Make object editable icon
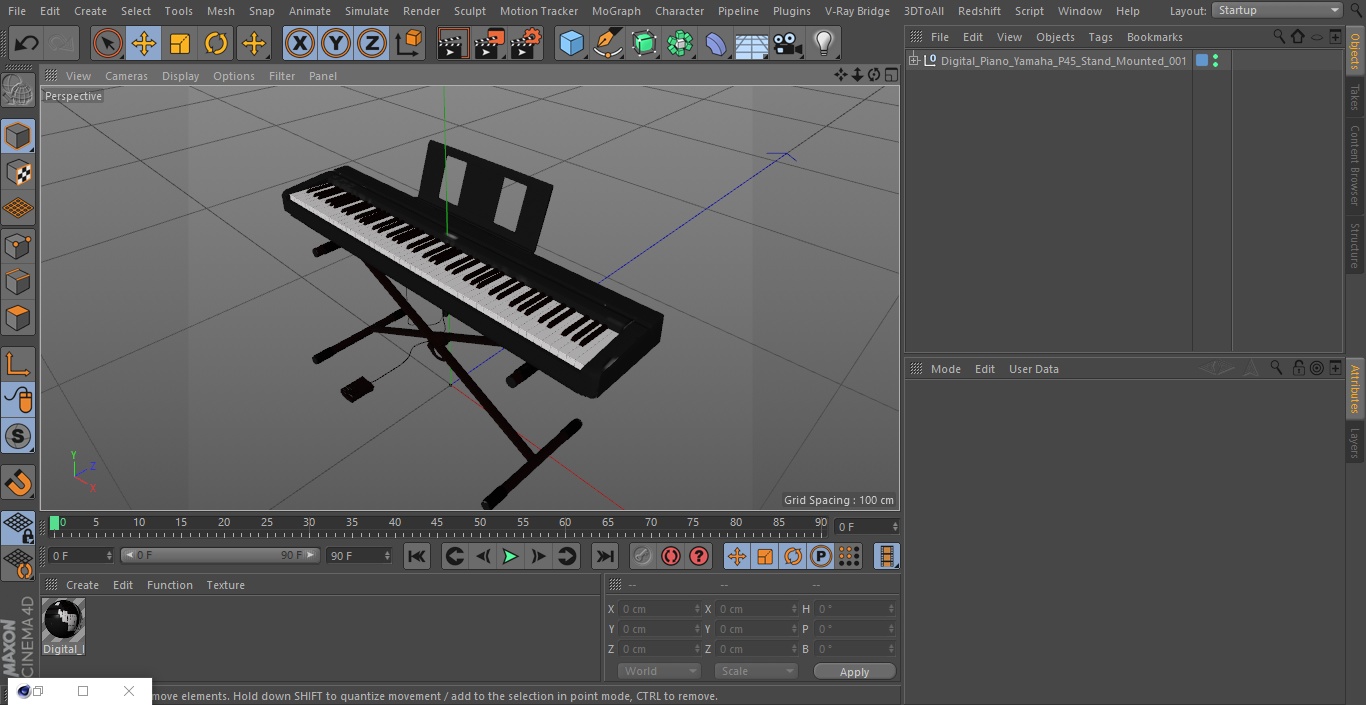This screenshot has width=1366, height=705. coord(18,91)
